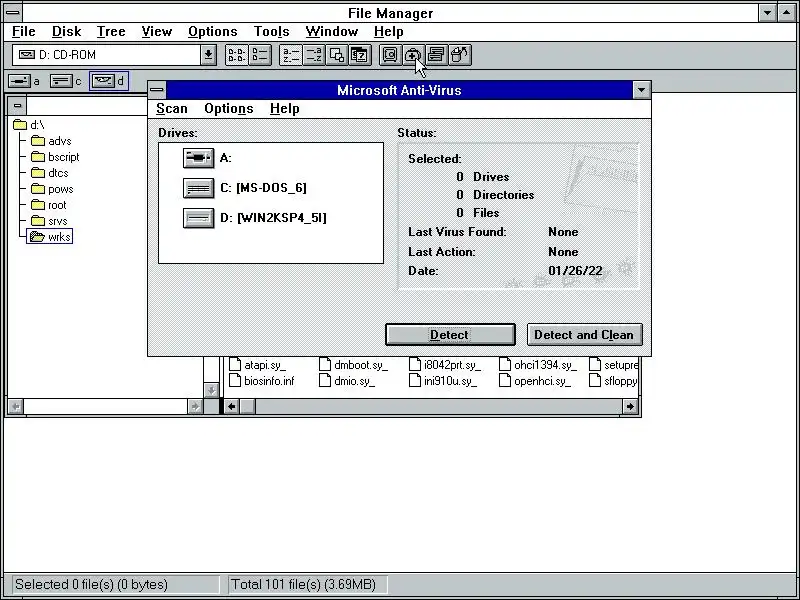Select file biosinfo.inf
The height and width of the screenshot is (600, 800).
click(x=262, y=381)
